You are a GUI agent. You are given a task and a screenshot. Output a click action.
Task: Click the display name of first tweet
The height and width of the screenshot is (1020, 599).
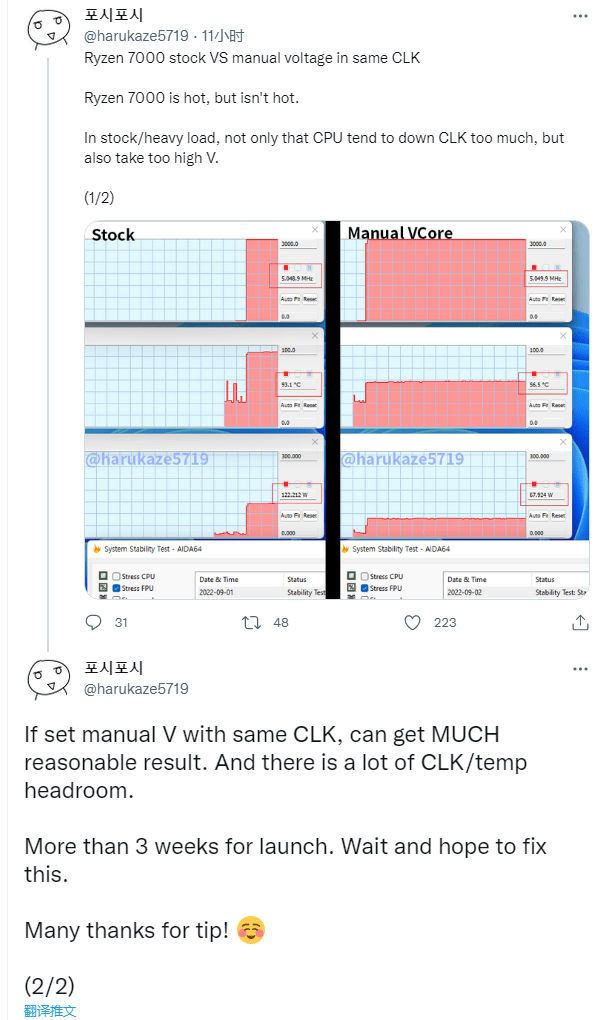coord(113,14)
